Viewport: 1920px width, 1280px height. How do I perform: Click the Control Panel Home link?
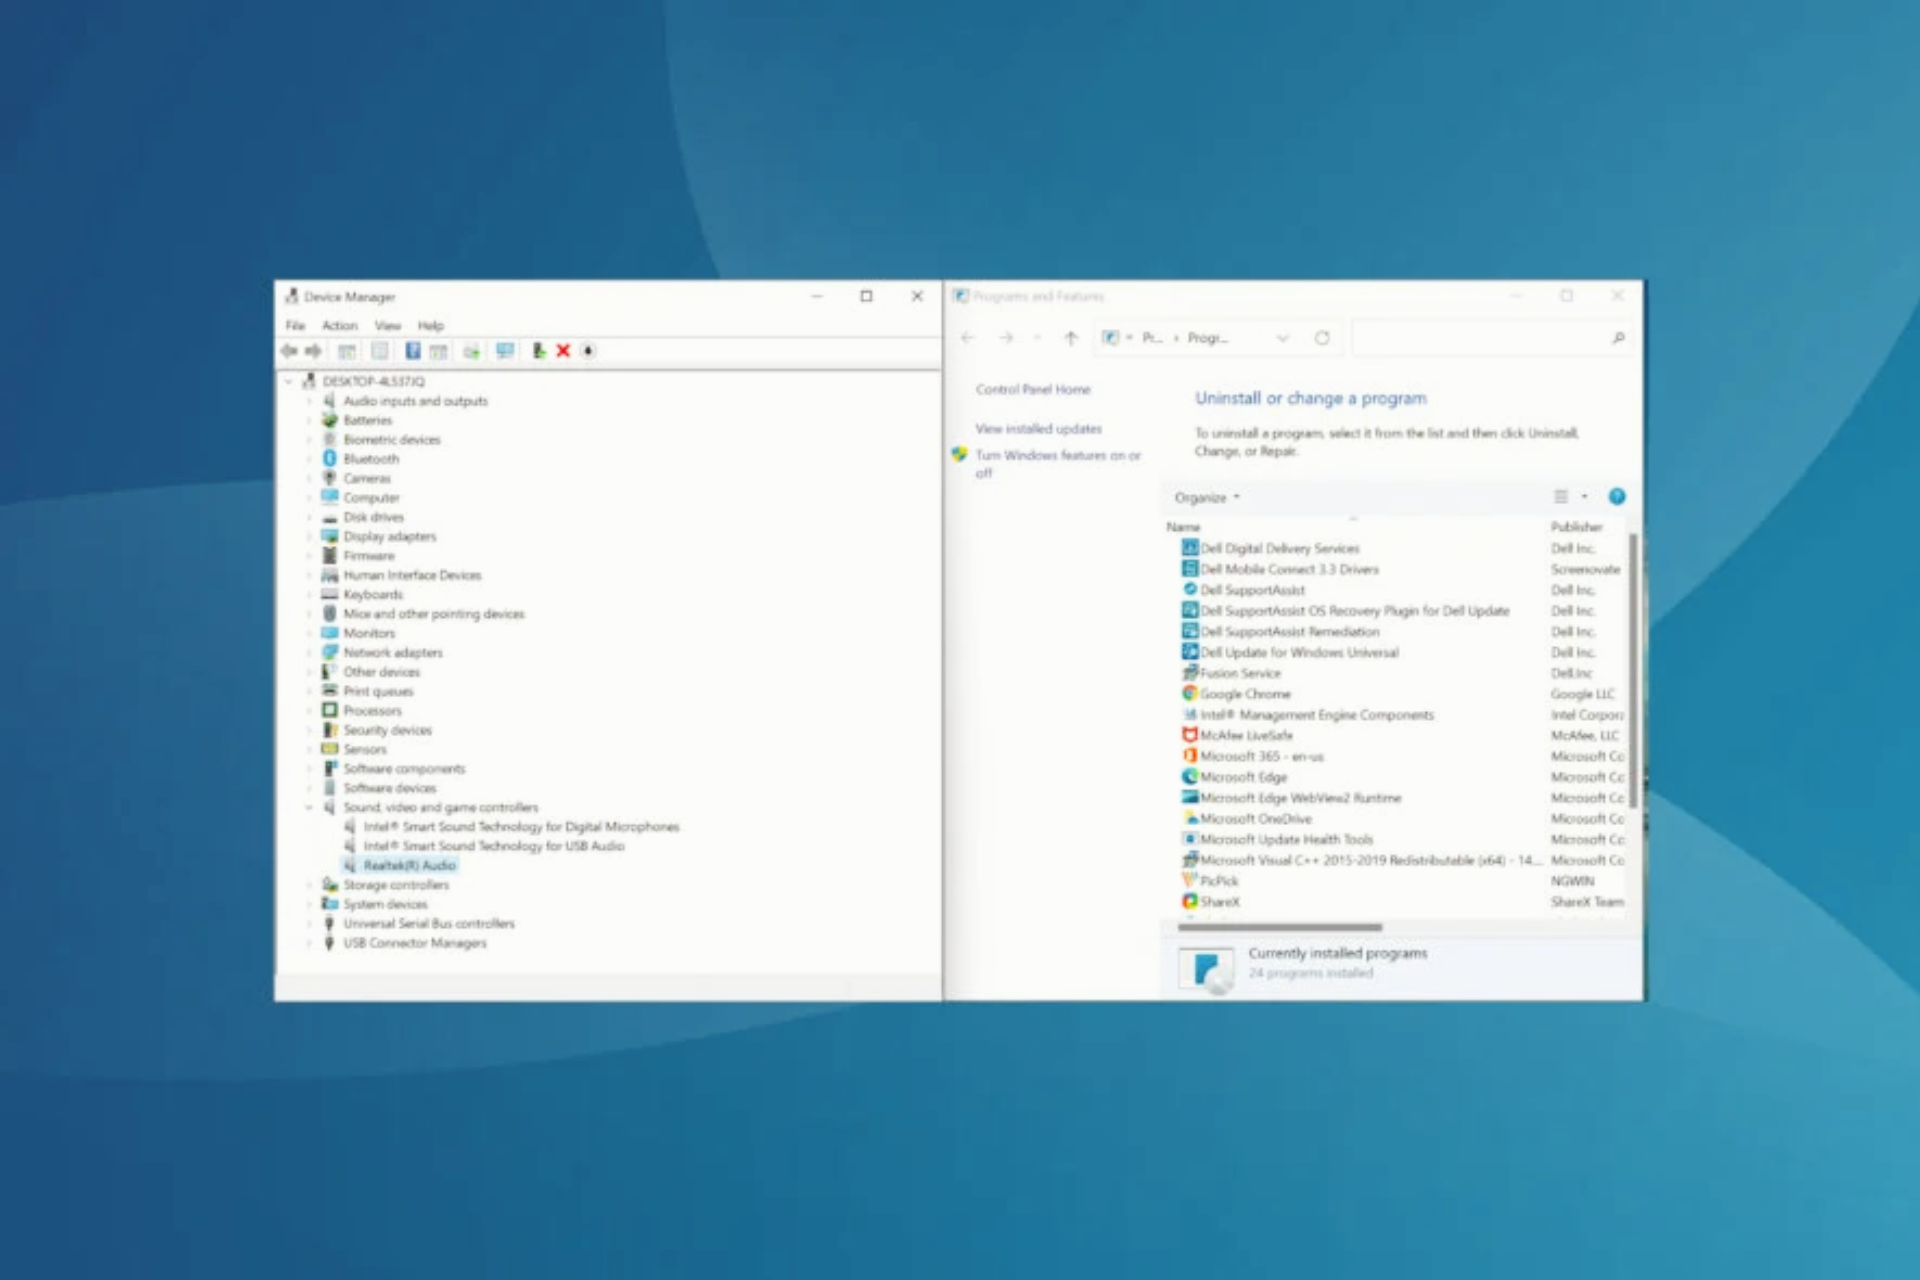pyautogui.click(x=1033, y=389)
